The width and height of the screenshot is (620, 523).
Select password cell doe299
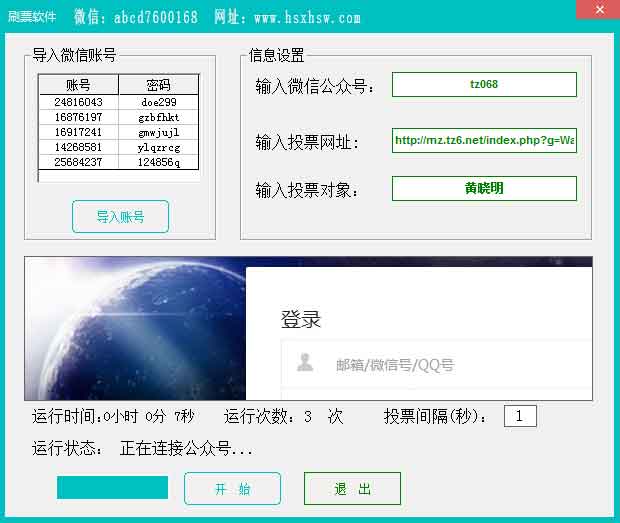[x=159, y=102]
